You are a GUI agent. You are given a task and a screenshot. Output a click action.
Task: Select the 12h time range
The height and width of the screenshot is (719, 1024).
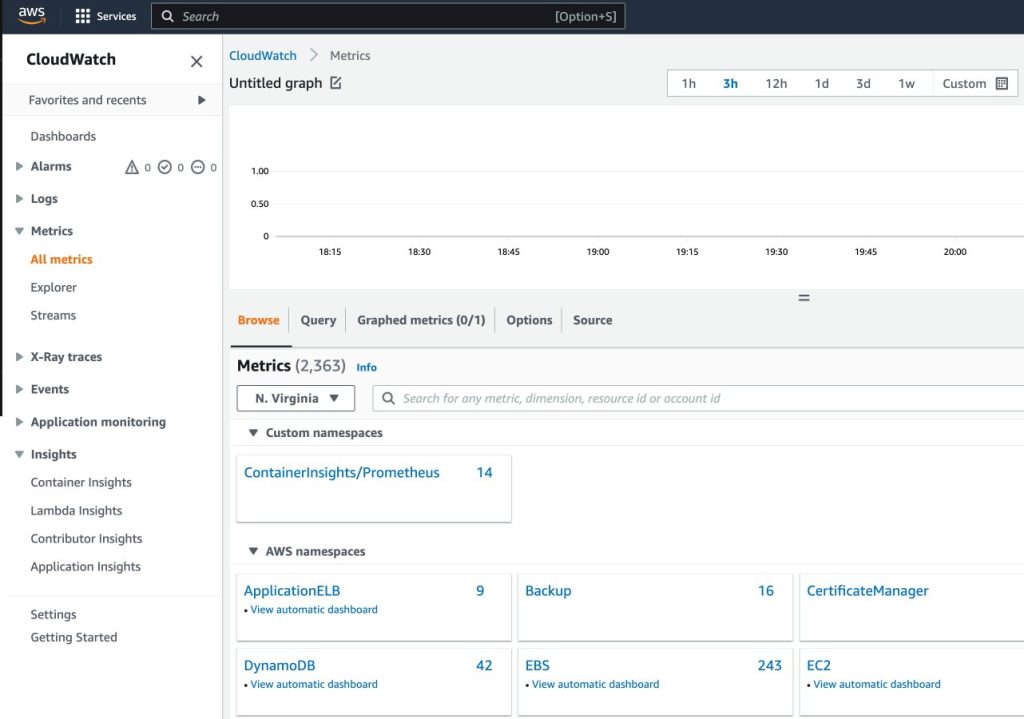776,84
